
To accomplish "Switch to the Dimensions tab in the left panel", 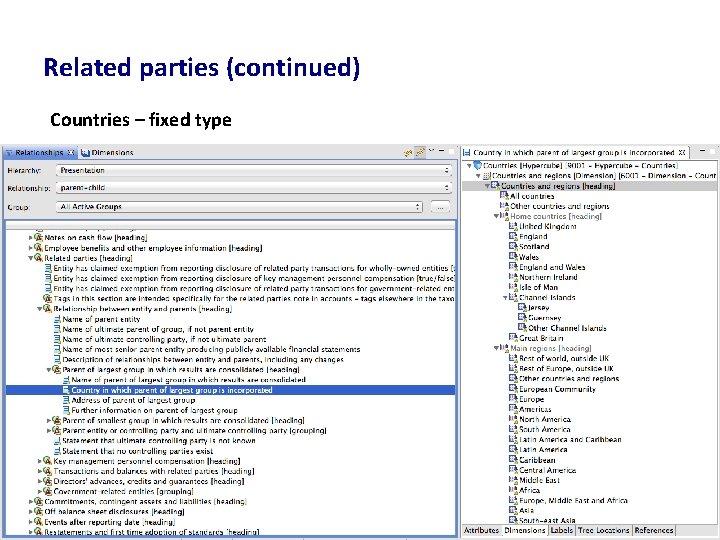I will 107,152.
